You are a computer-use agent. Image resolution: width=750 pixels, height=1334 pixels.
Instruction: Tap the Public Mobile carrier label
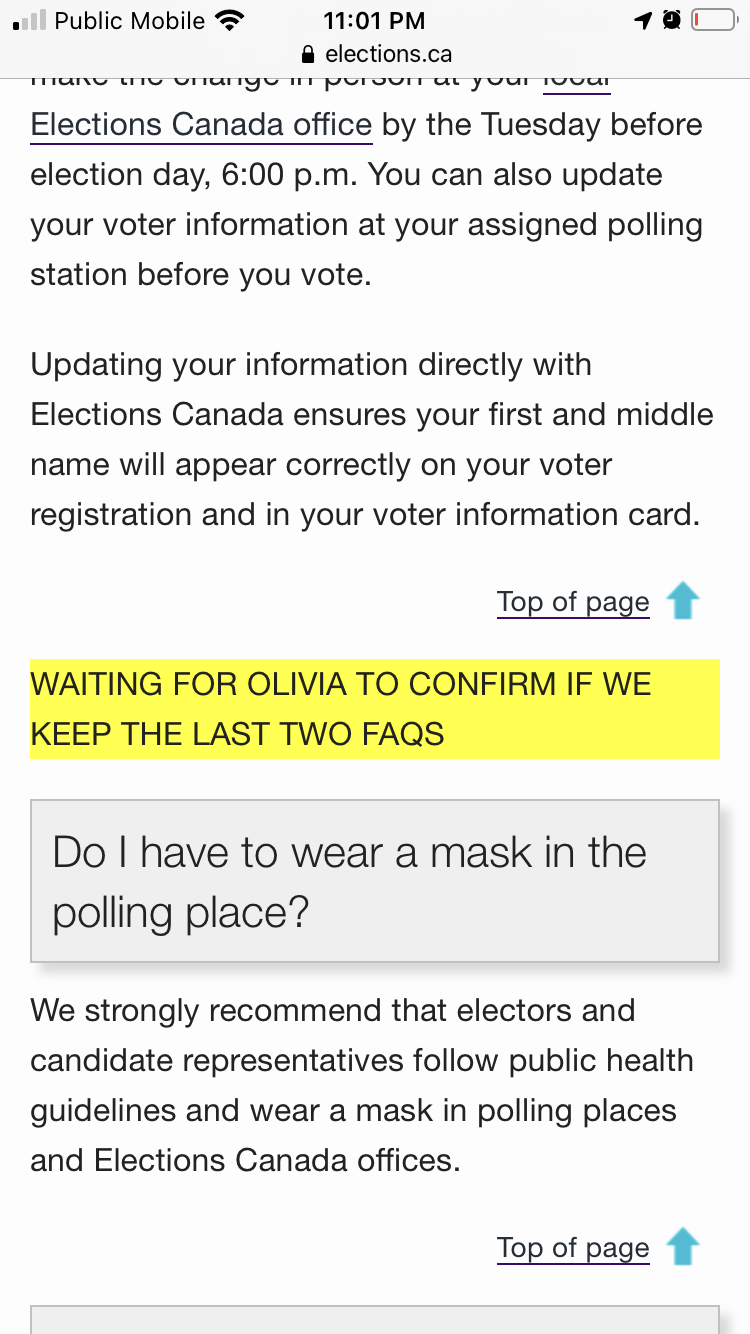coord(129,20)
